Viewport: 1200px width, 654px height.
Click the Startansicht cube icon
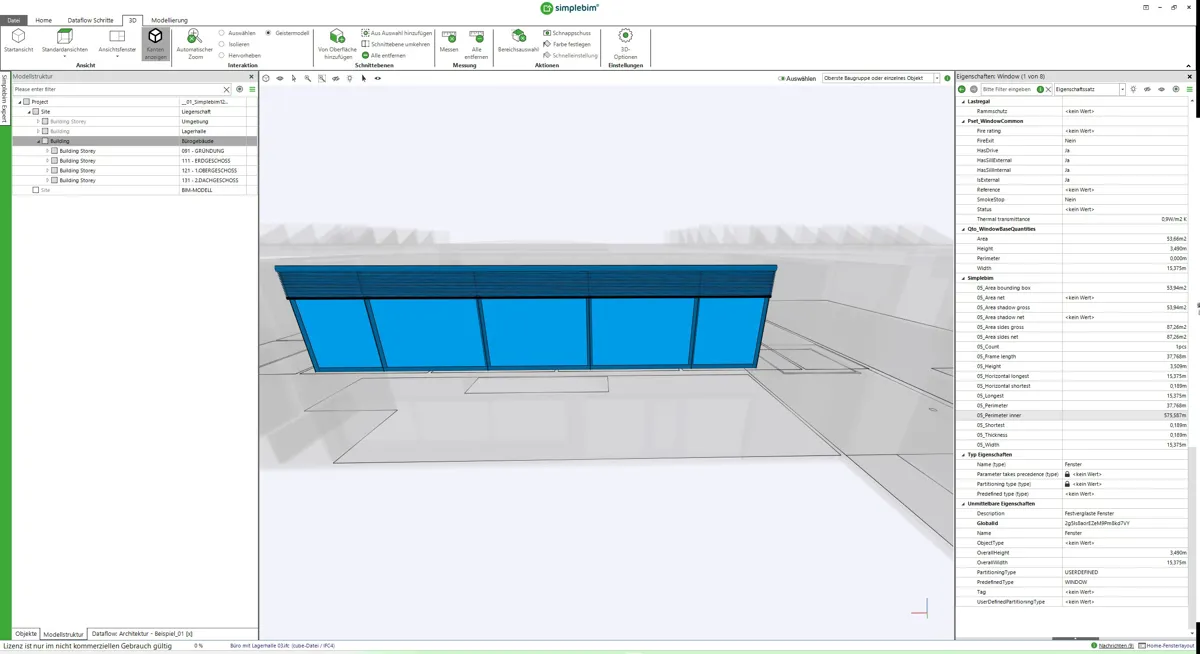pos(18,36)
